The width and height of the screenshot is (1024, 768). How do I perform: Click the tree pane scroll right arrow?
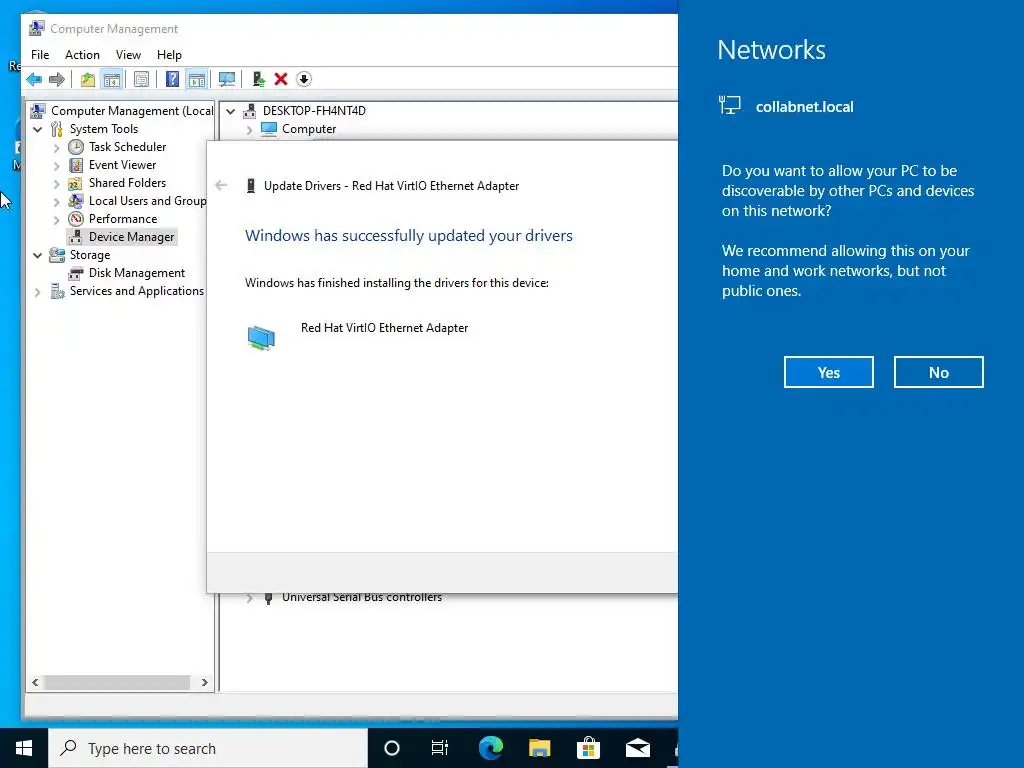pyautogui.click(x=204, y=682)
